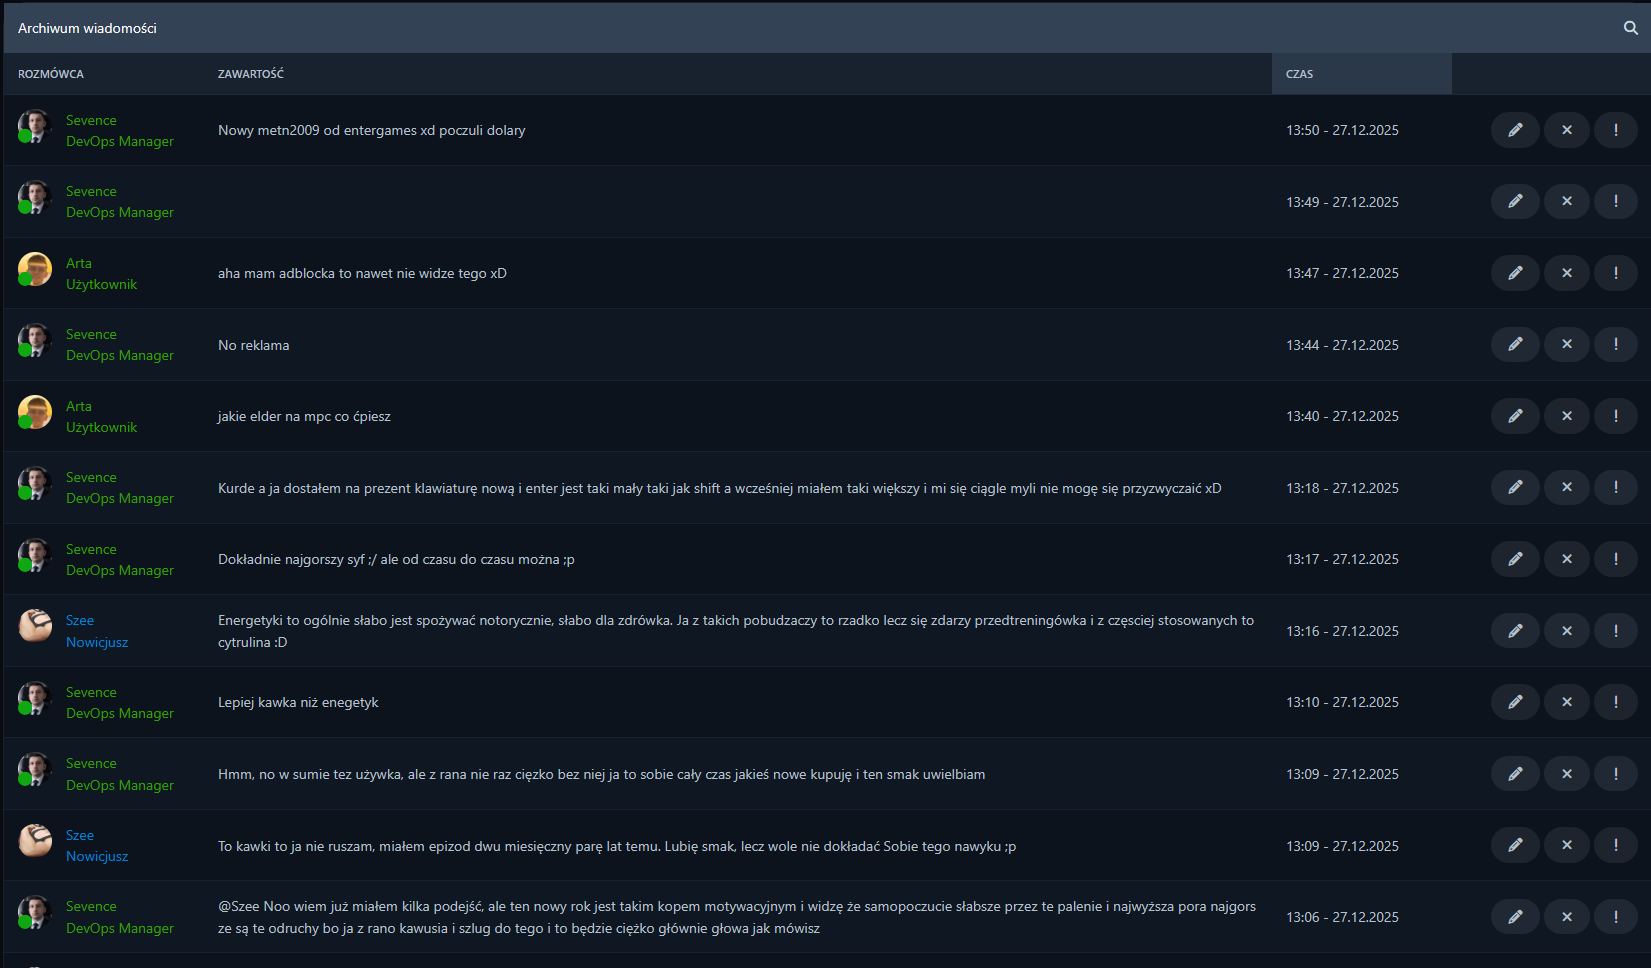
Task: Click the ROZMÓWCA column header
Action: pyautogui.click(x=51, y=74)
